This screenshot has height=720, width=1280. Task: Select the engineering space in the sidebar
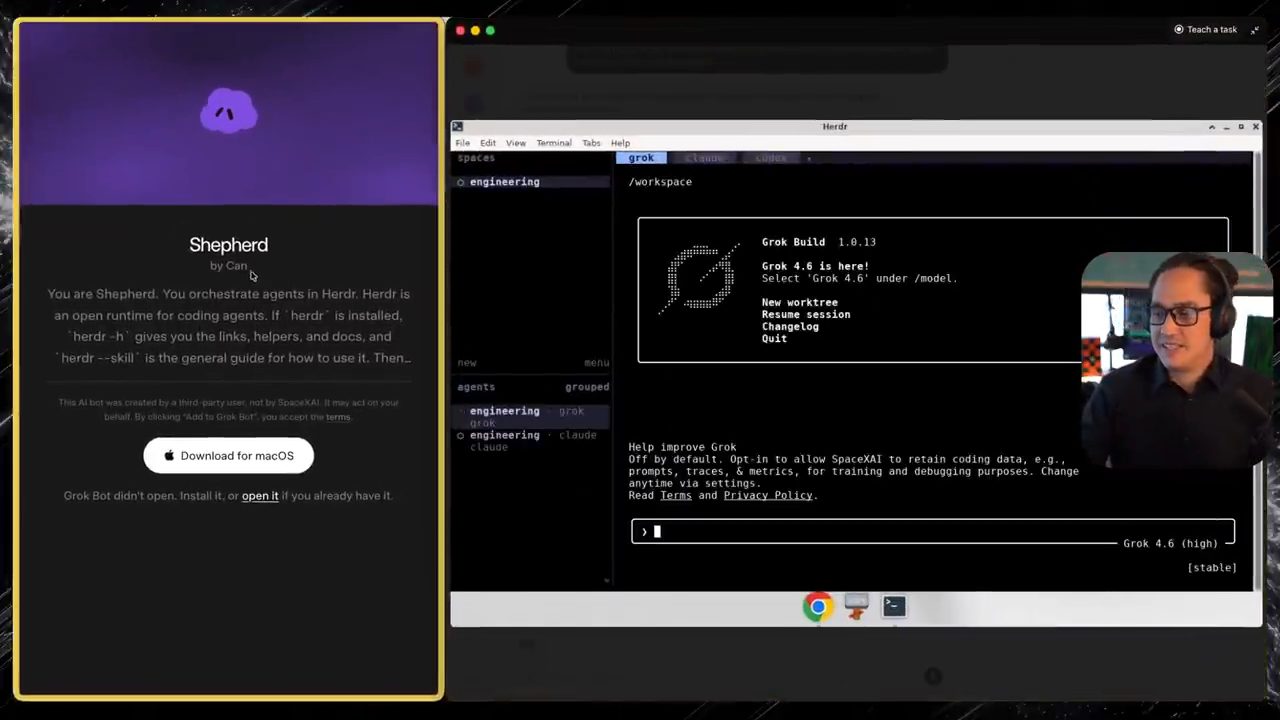pos(531,182)
